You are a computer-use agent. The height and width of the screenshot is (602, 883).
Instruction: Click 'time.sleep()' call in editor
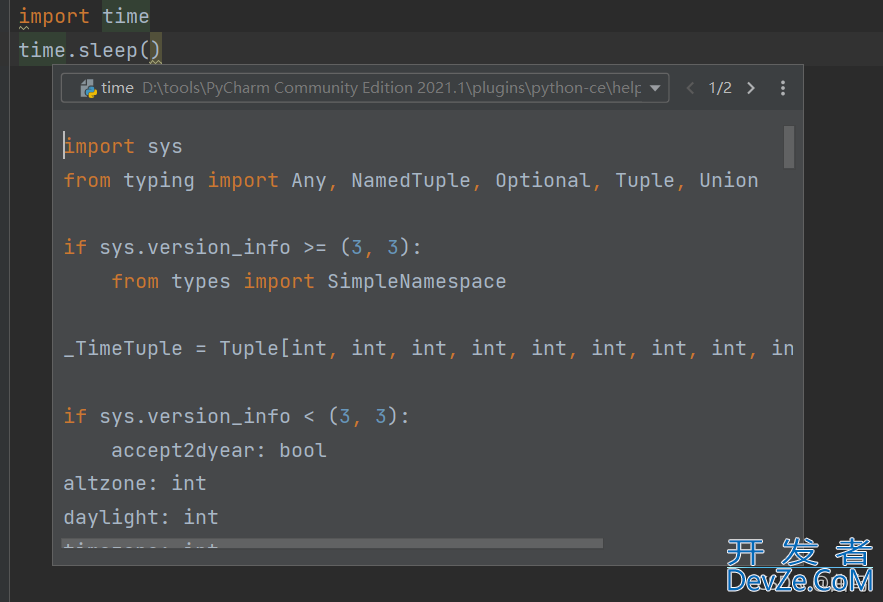click(90, 50)
